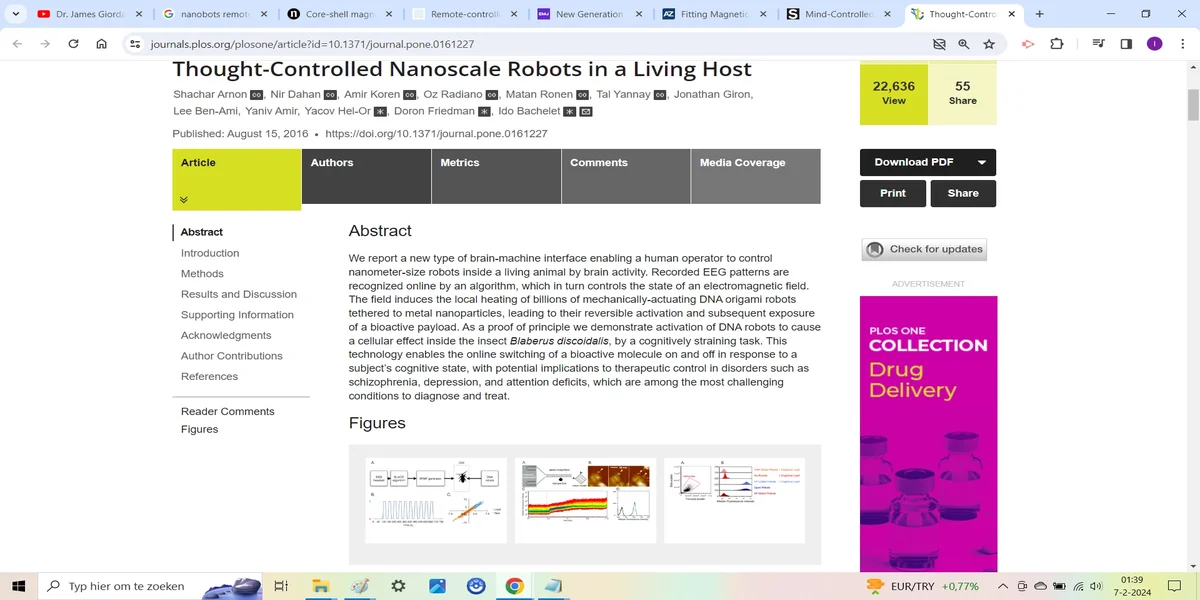Open the Media Coverage tab
The width and height of the screenshot is (1200, 600).
point(756,176)
